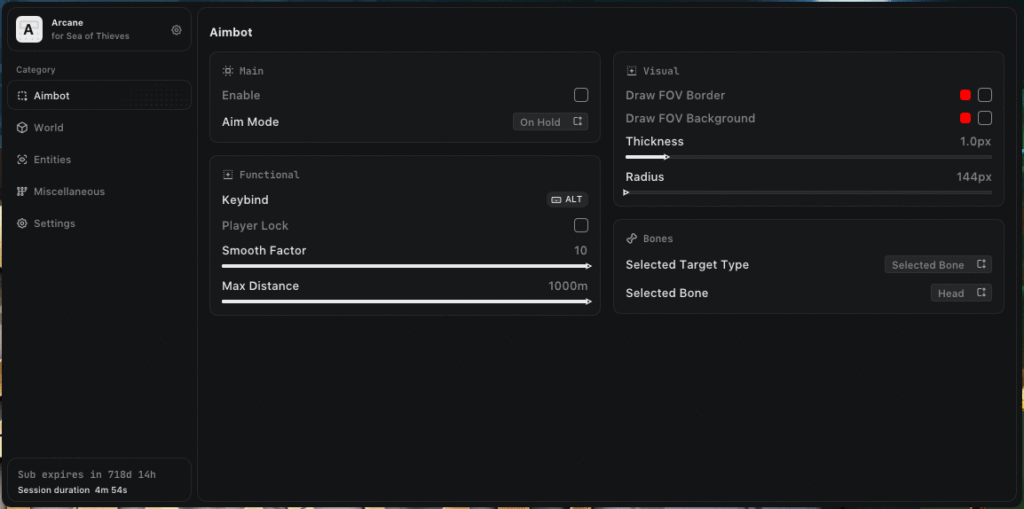
Task: Click the Arcane 'A' logo
Action: pos(28,31)
